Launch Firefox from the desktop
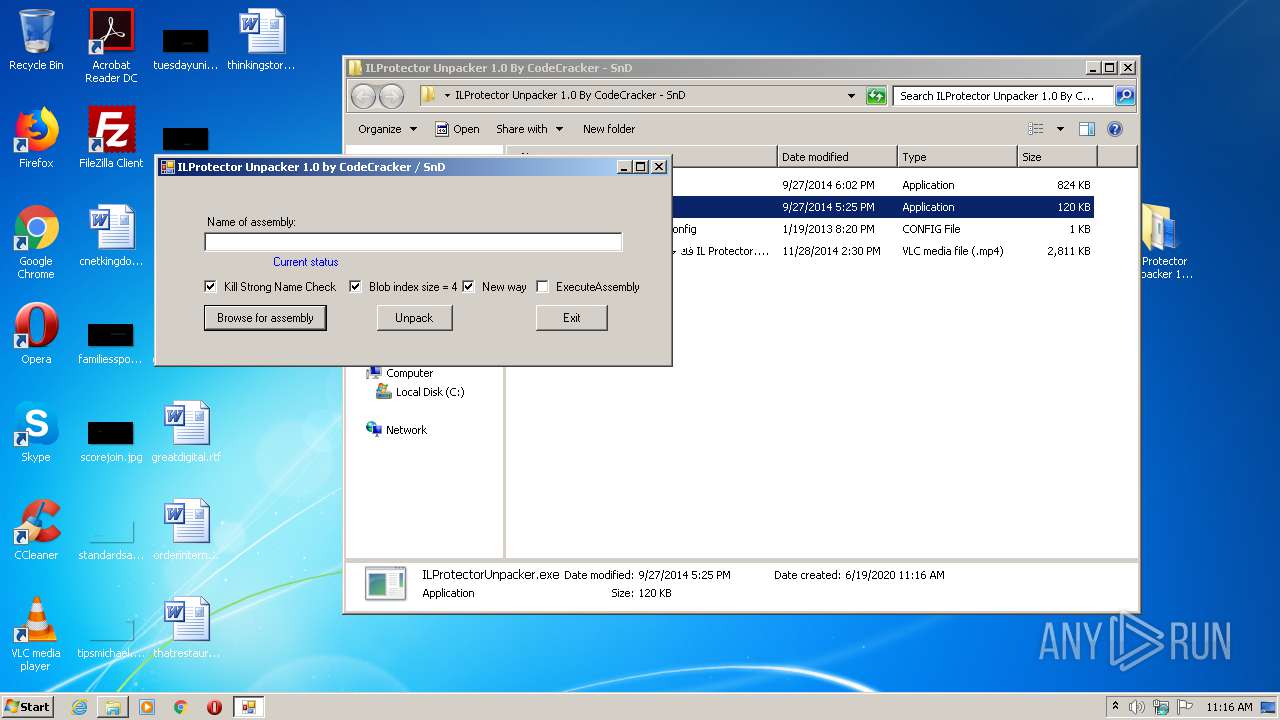1280x720 pixels. tap(36, 137)
